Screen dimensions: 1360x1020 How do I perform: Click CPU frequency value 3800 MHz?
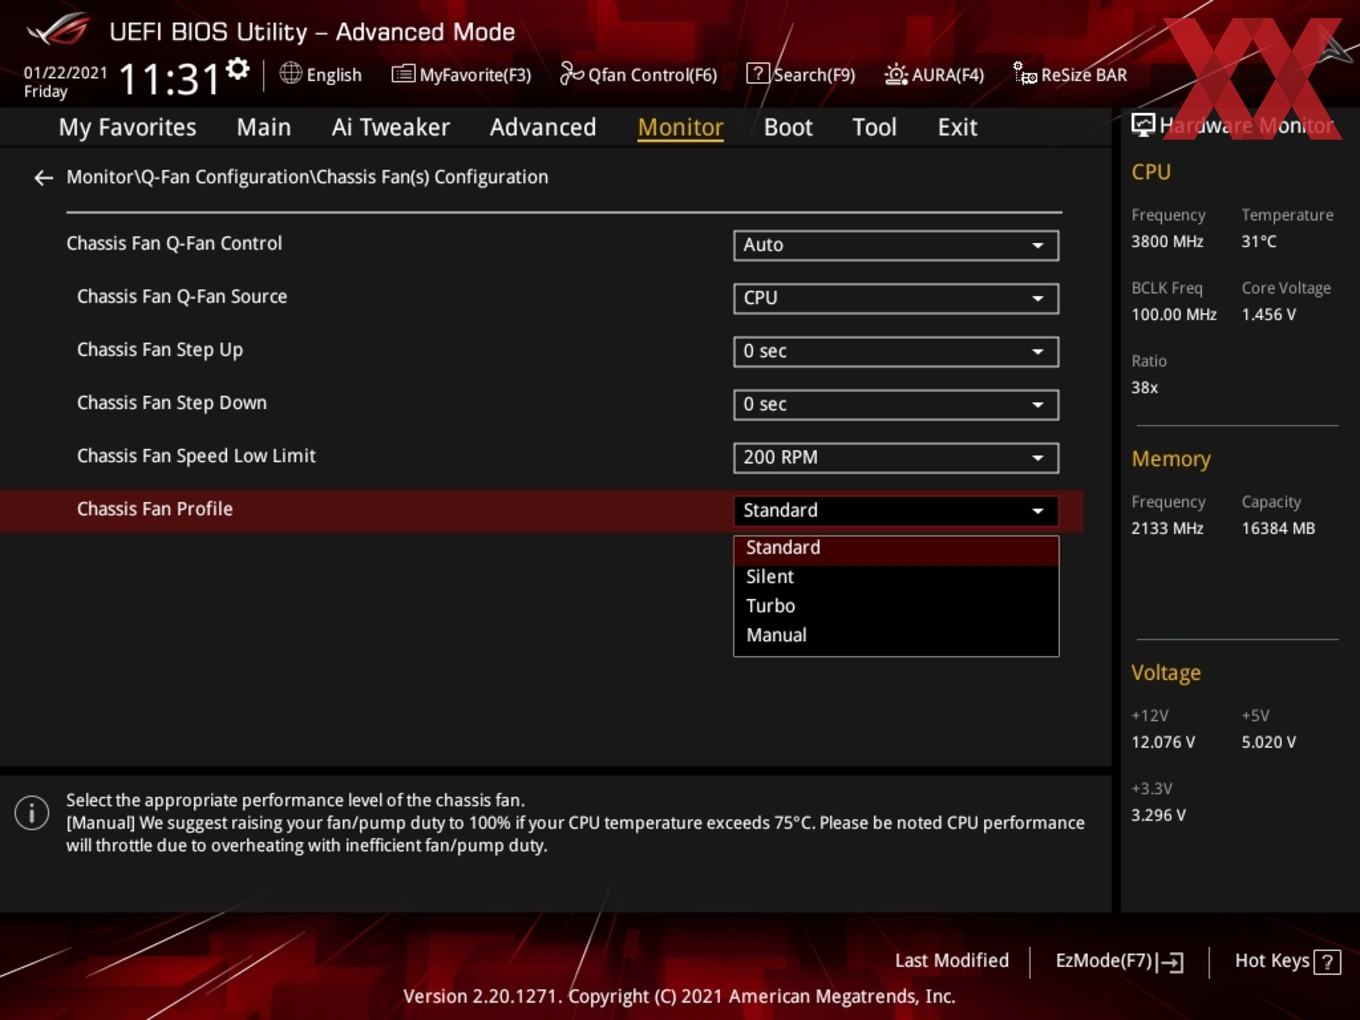pos(1168,241)
